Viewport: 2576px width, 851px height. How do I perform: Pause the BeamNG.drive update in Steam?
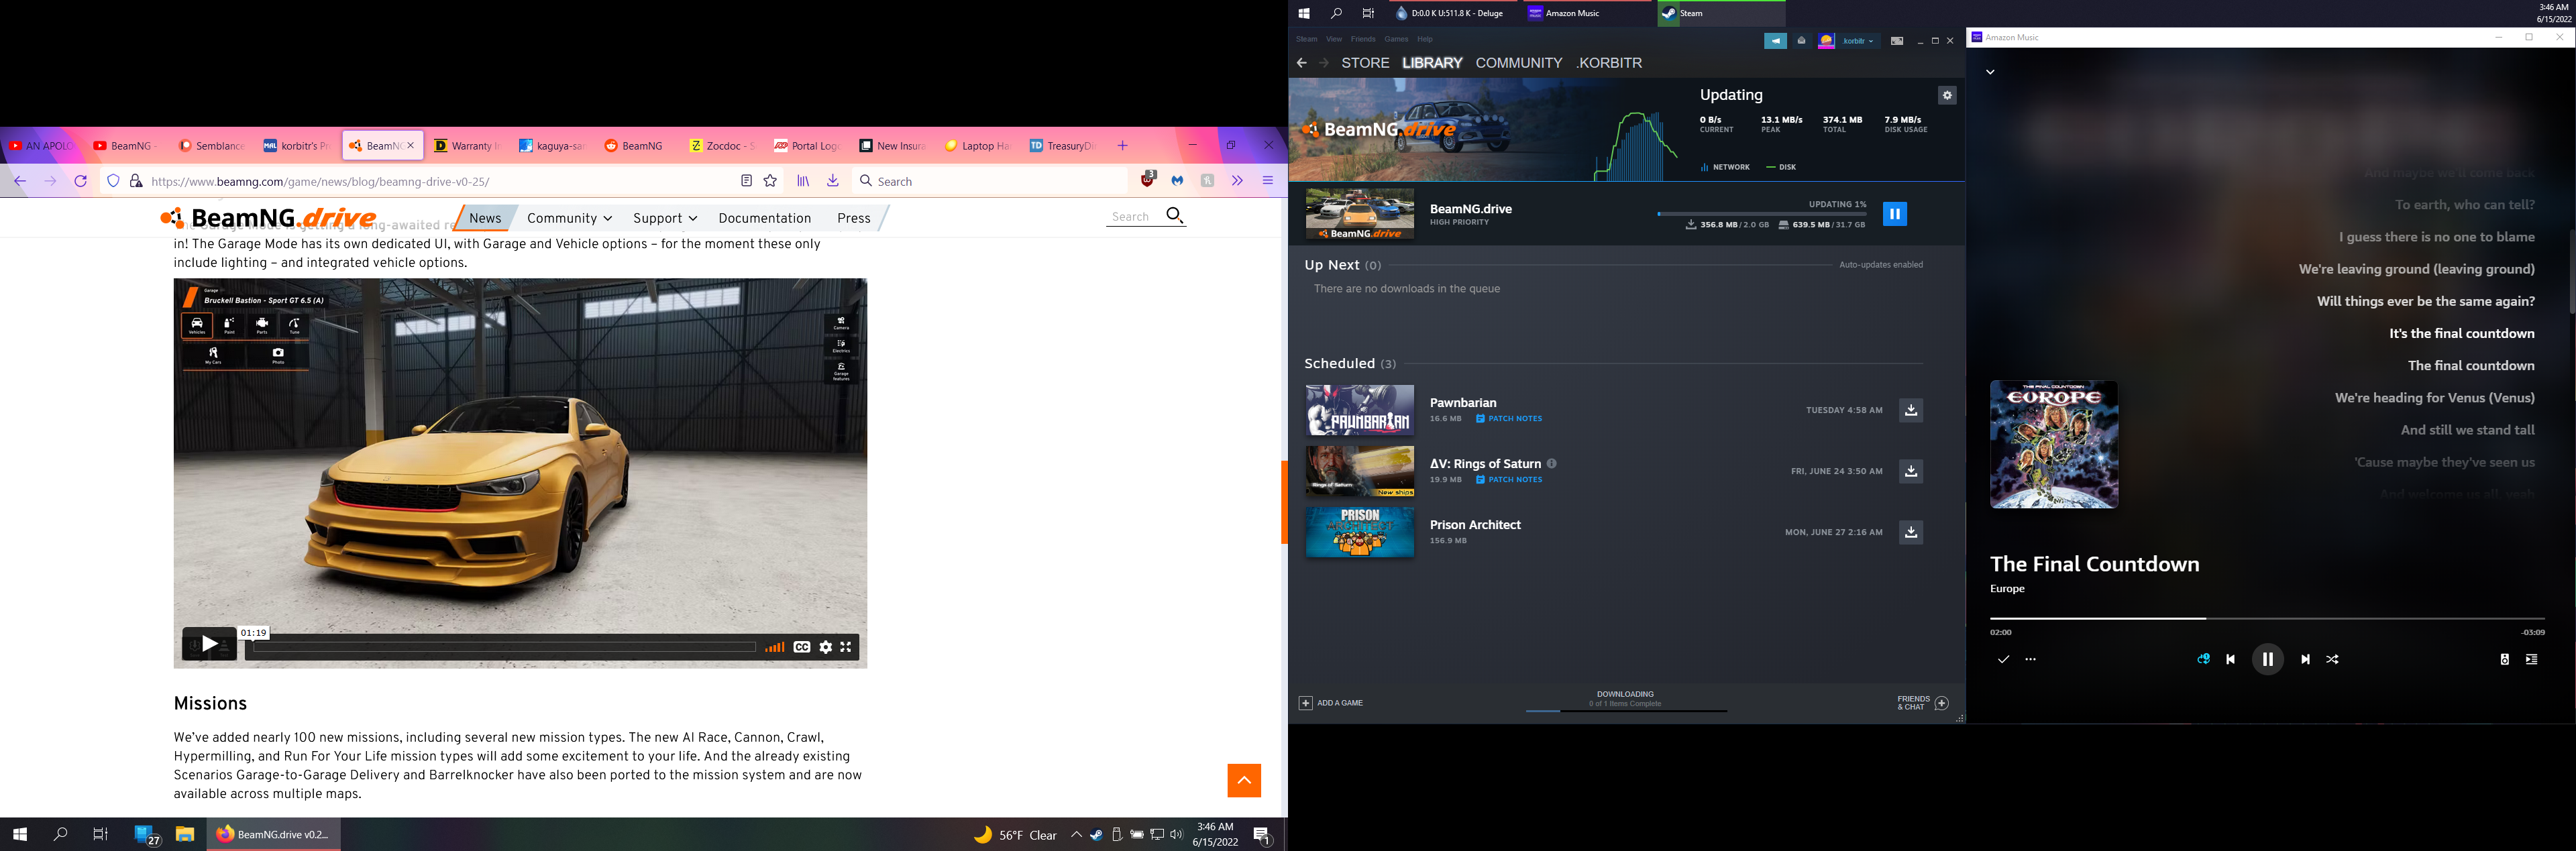[x=1894, y=214]
